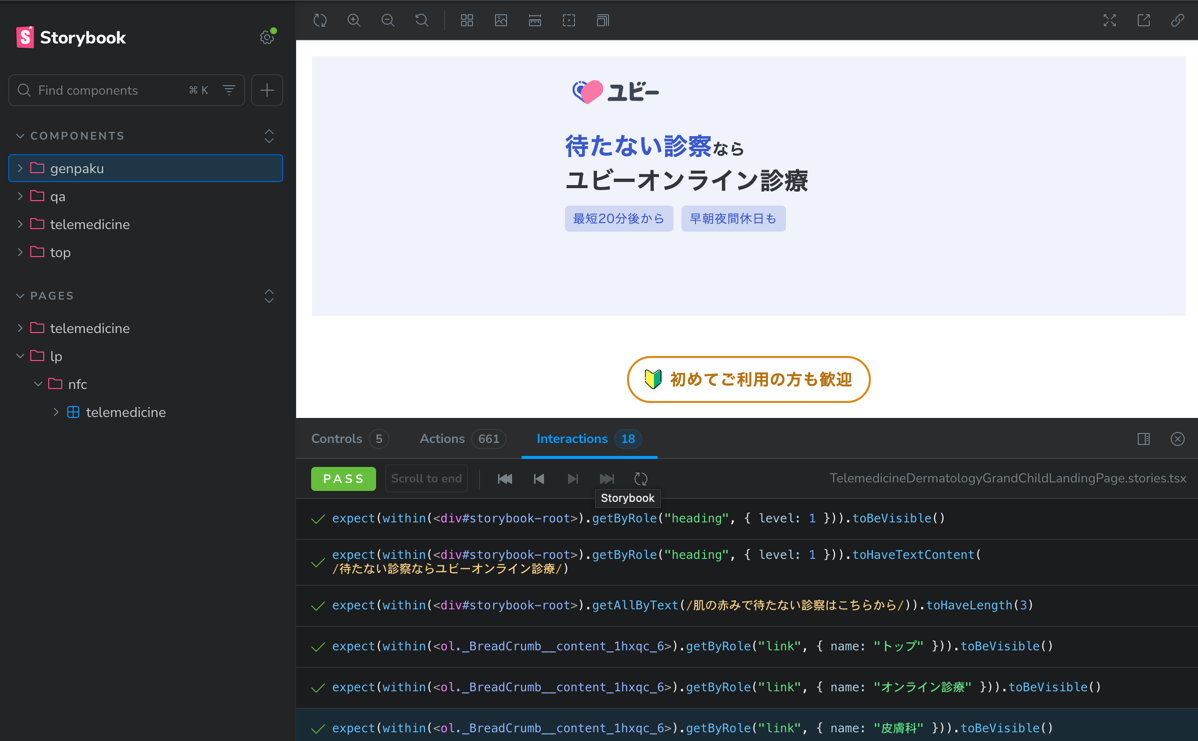Remount the component with reload icon
This screenshot has height=741, width=1198.
coord(320,21)
